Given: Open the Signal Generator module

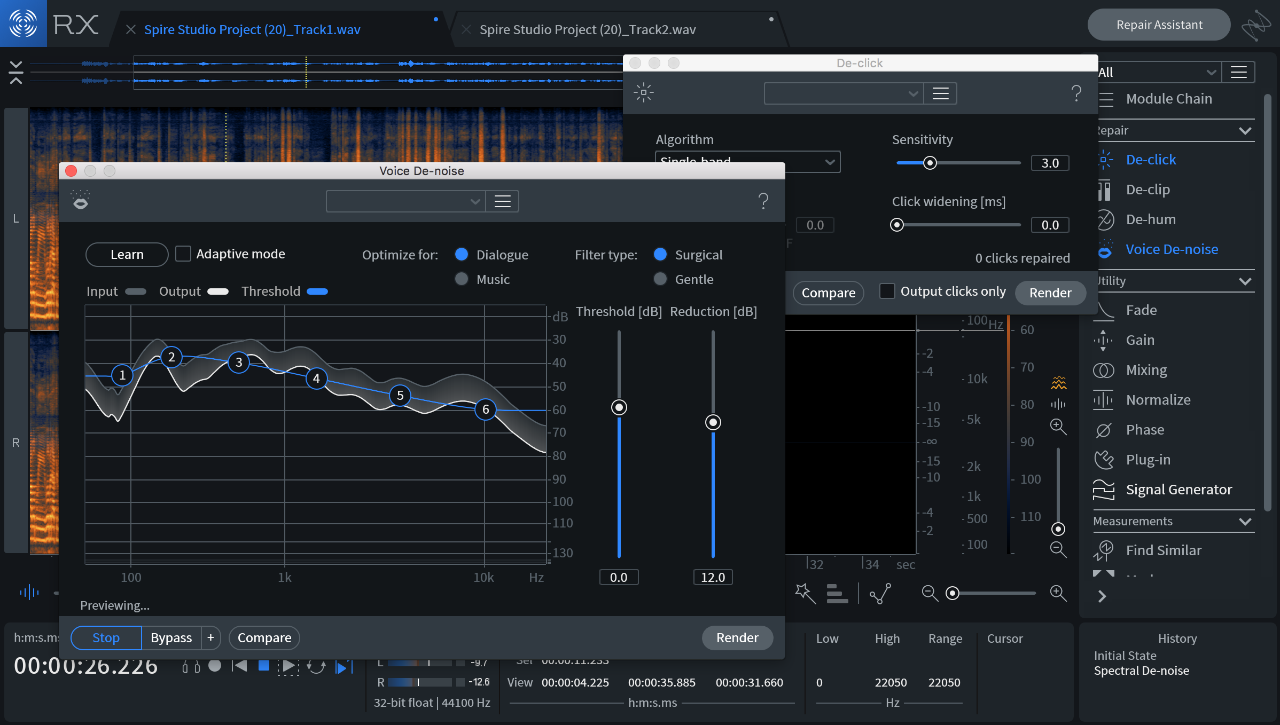Looking at the screenshot, I should click(x=1179, y=490).
